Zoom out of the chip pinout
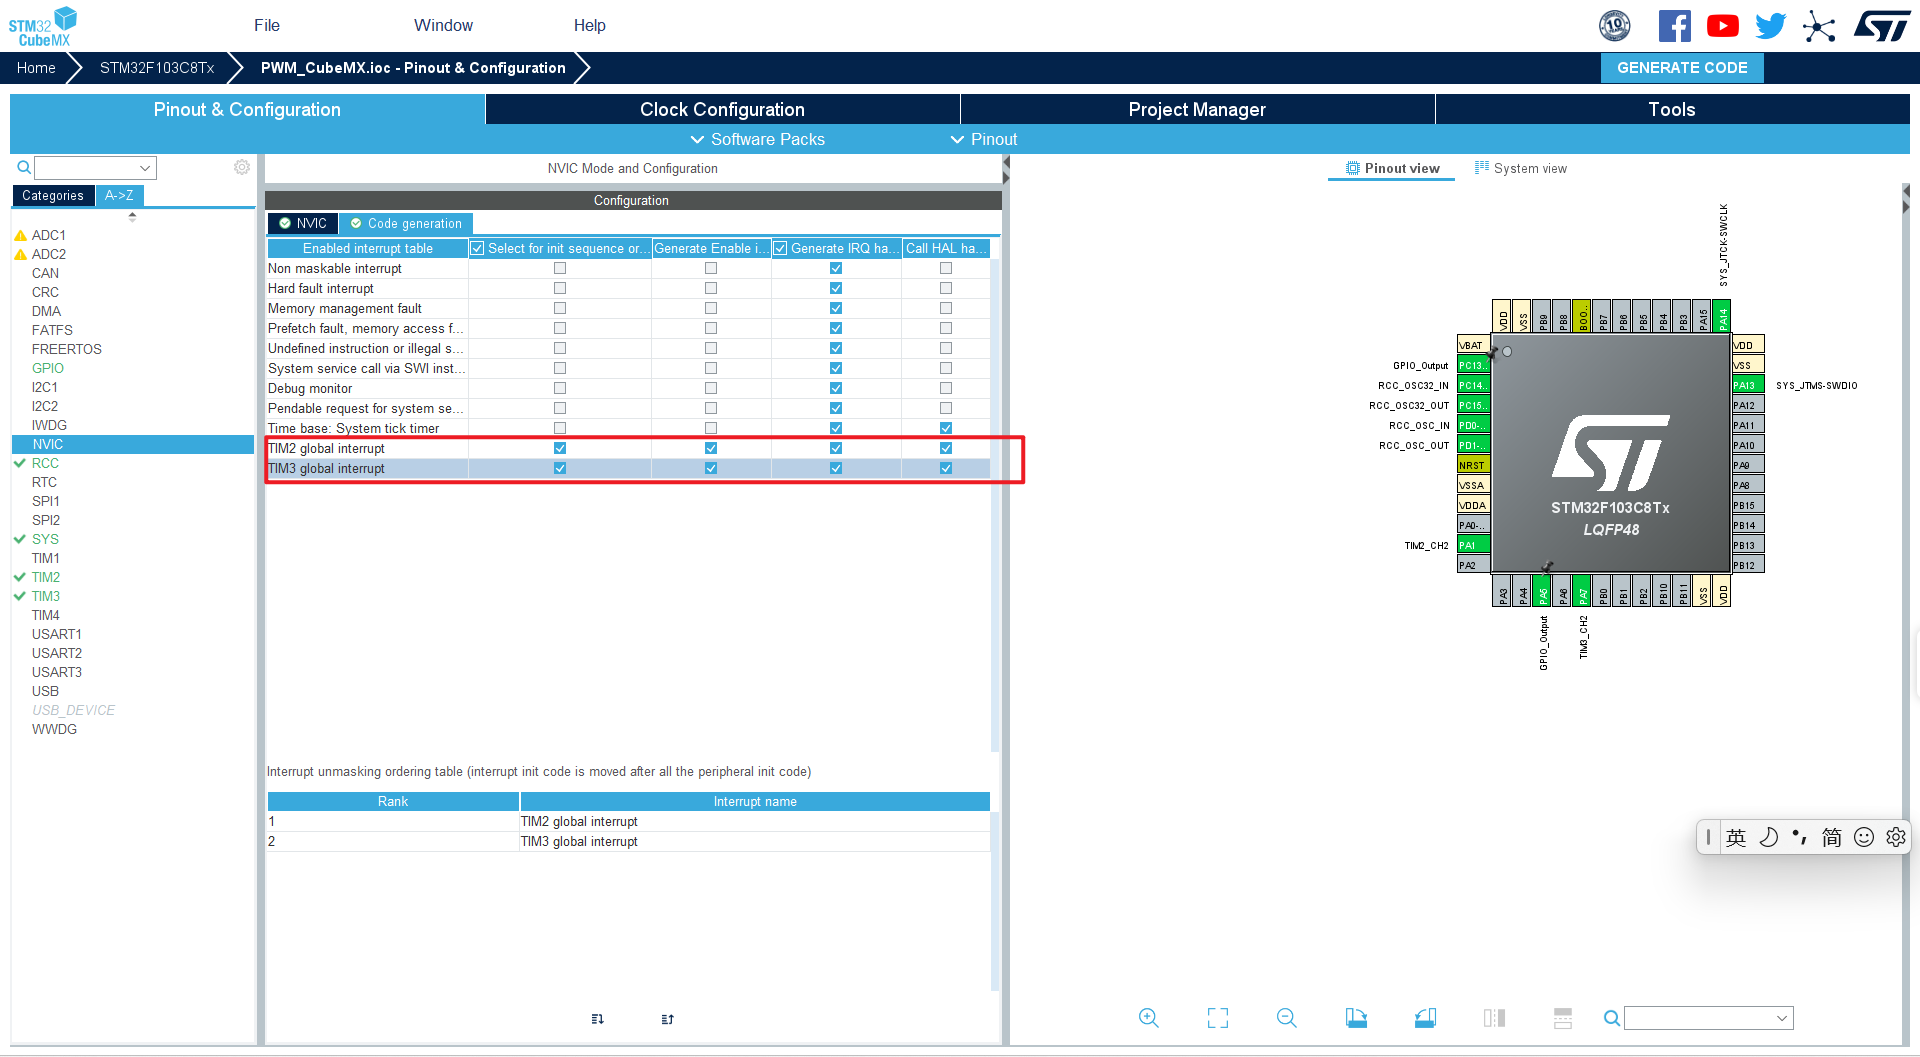This screenshot has height=1057, width=1920. [x=1287, y=1018]
